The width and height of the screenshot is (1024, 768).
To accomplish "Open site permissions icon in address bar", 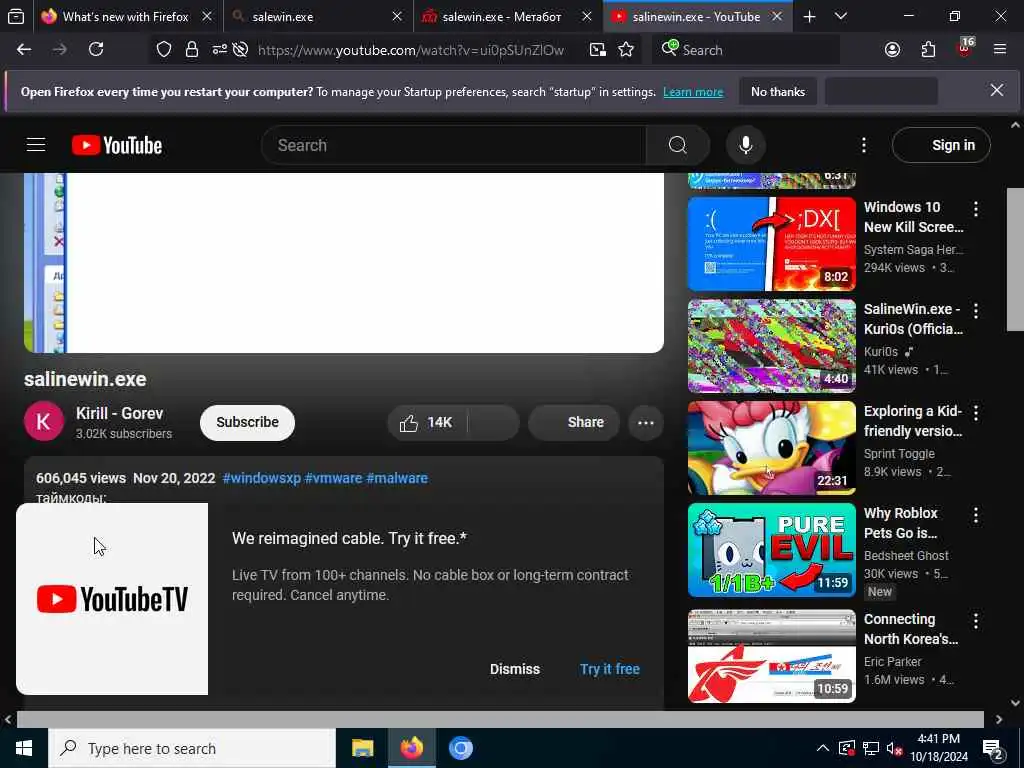I will 219,50.
